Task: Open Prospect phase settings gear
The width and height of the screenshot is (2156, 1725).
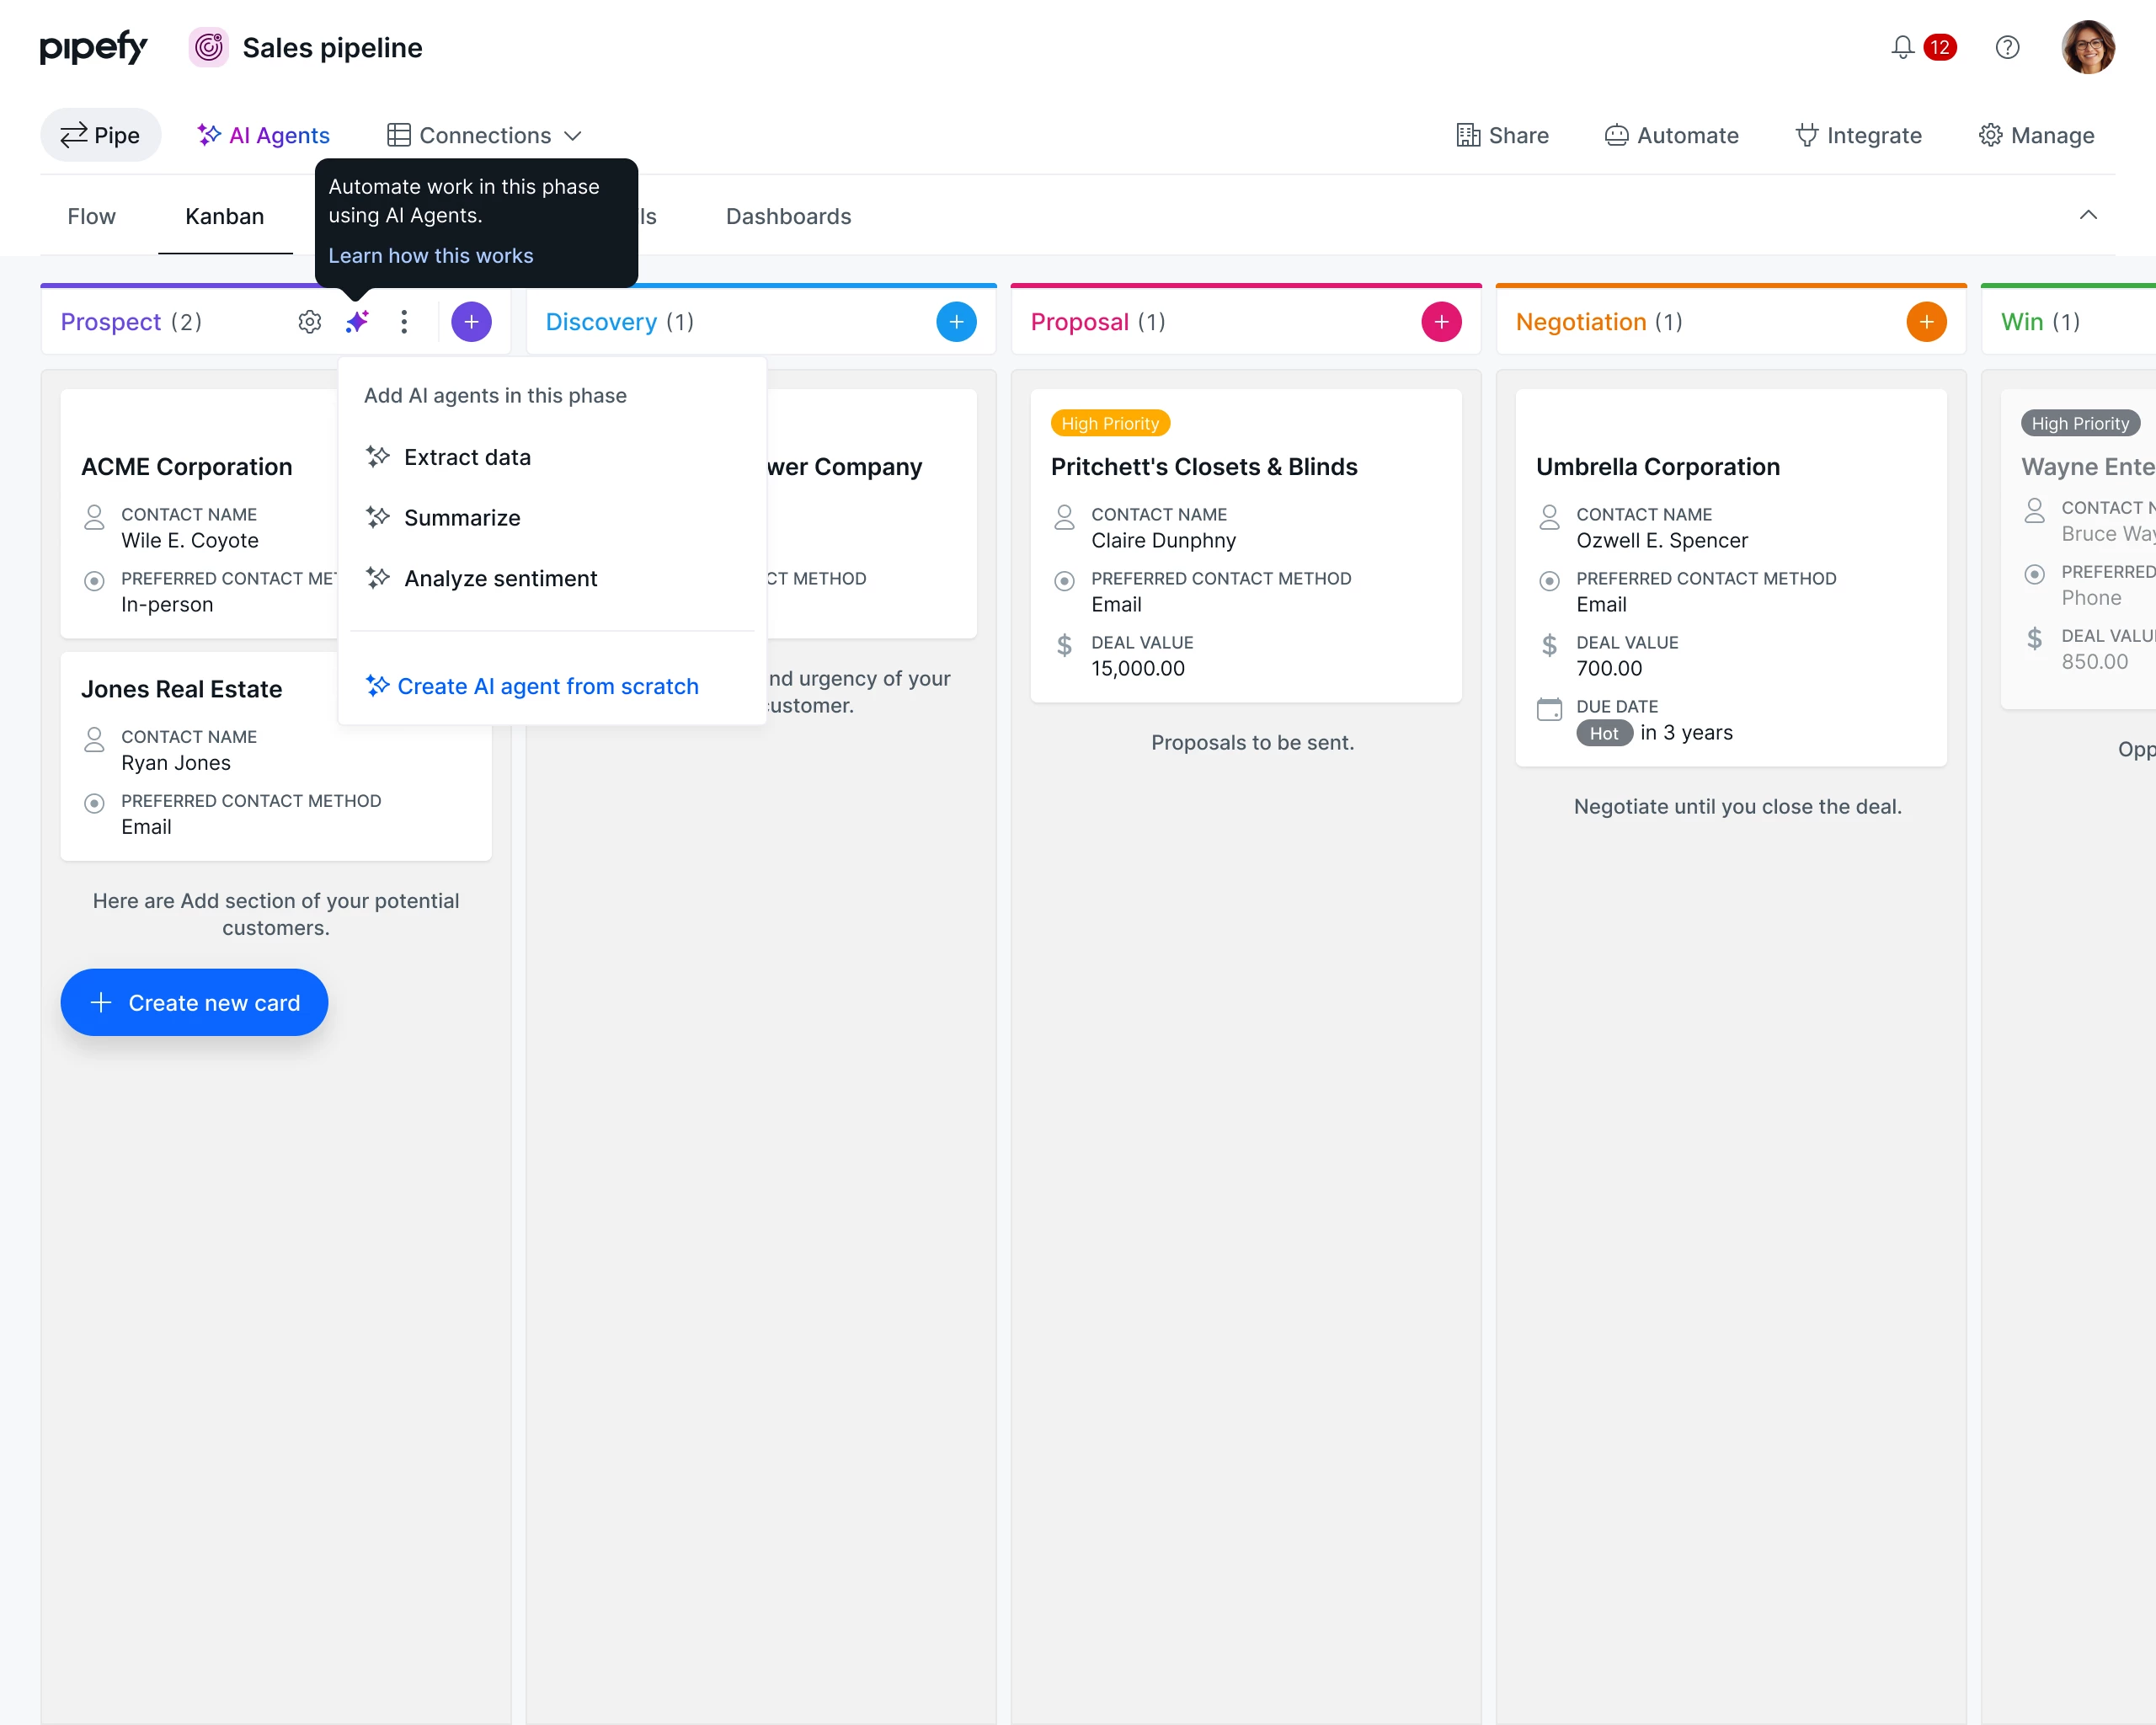Action: coord(310,322)
